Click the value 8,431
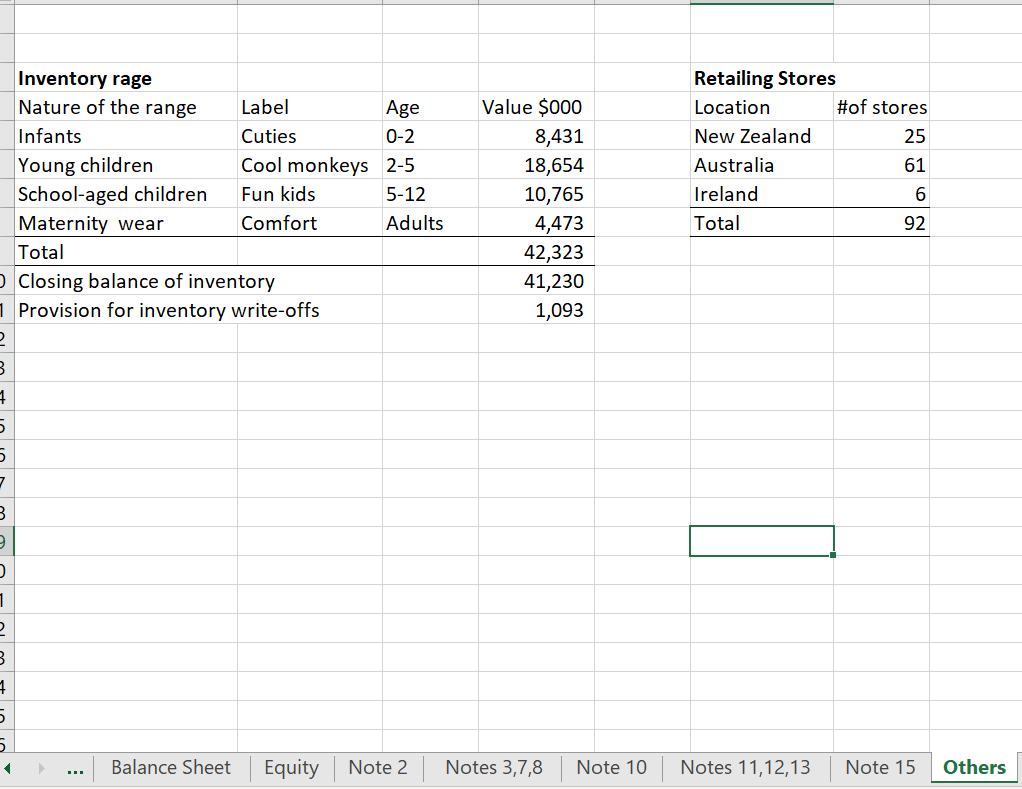Screen dimensions: 1022x789 coord(536,136)
